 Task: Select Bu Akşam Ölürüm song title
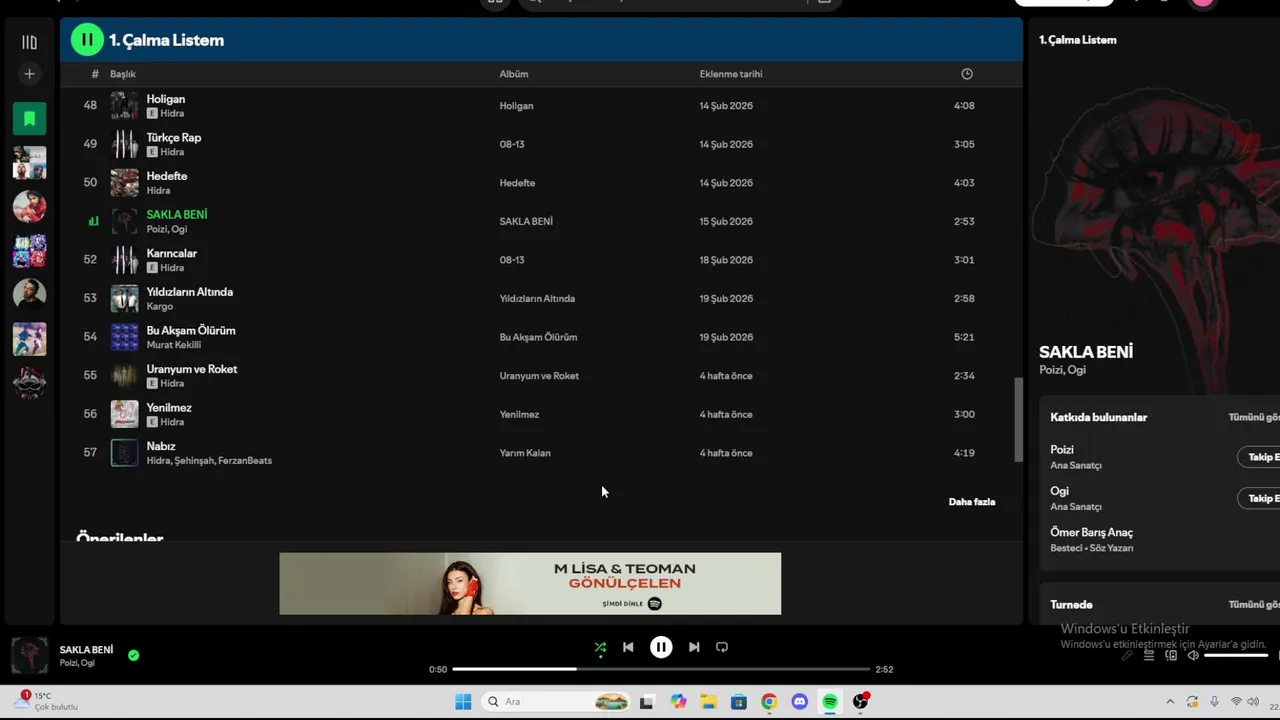pos(191,331)
